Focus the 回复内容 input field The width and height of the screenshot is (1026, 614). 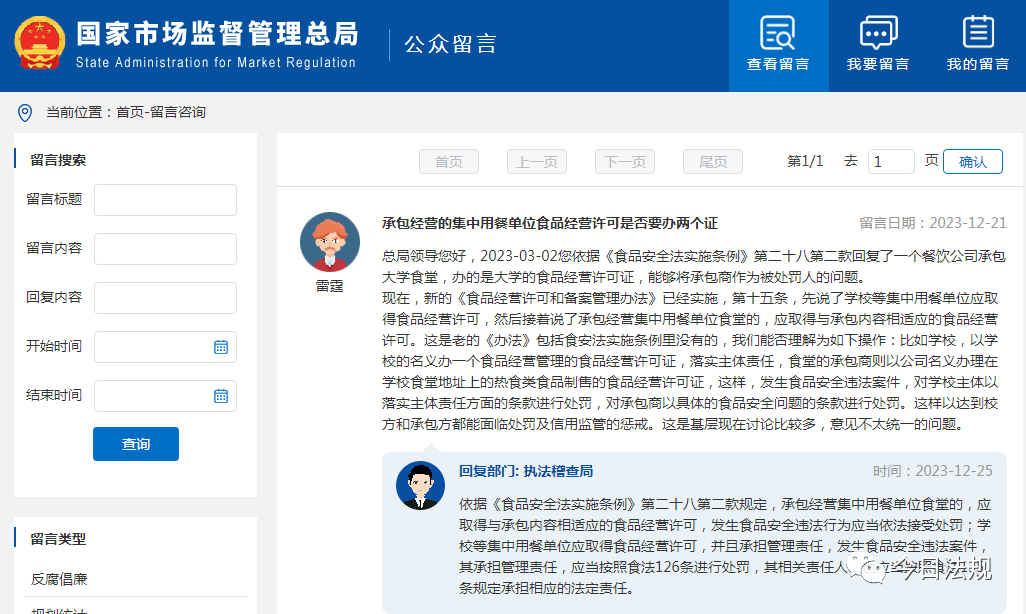[x=166, y=298]
